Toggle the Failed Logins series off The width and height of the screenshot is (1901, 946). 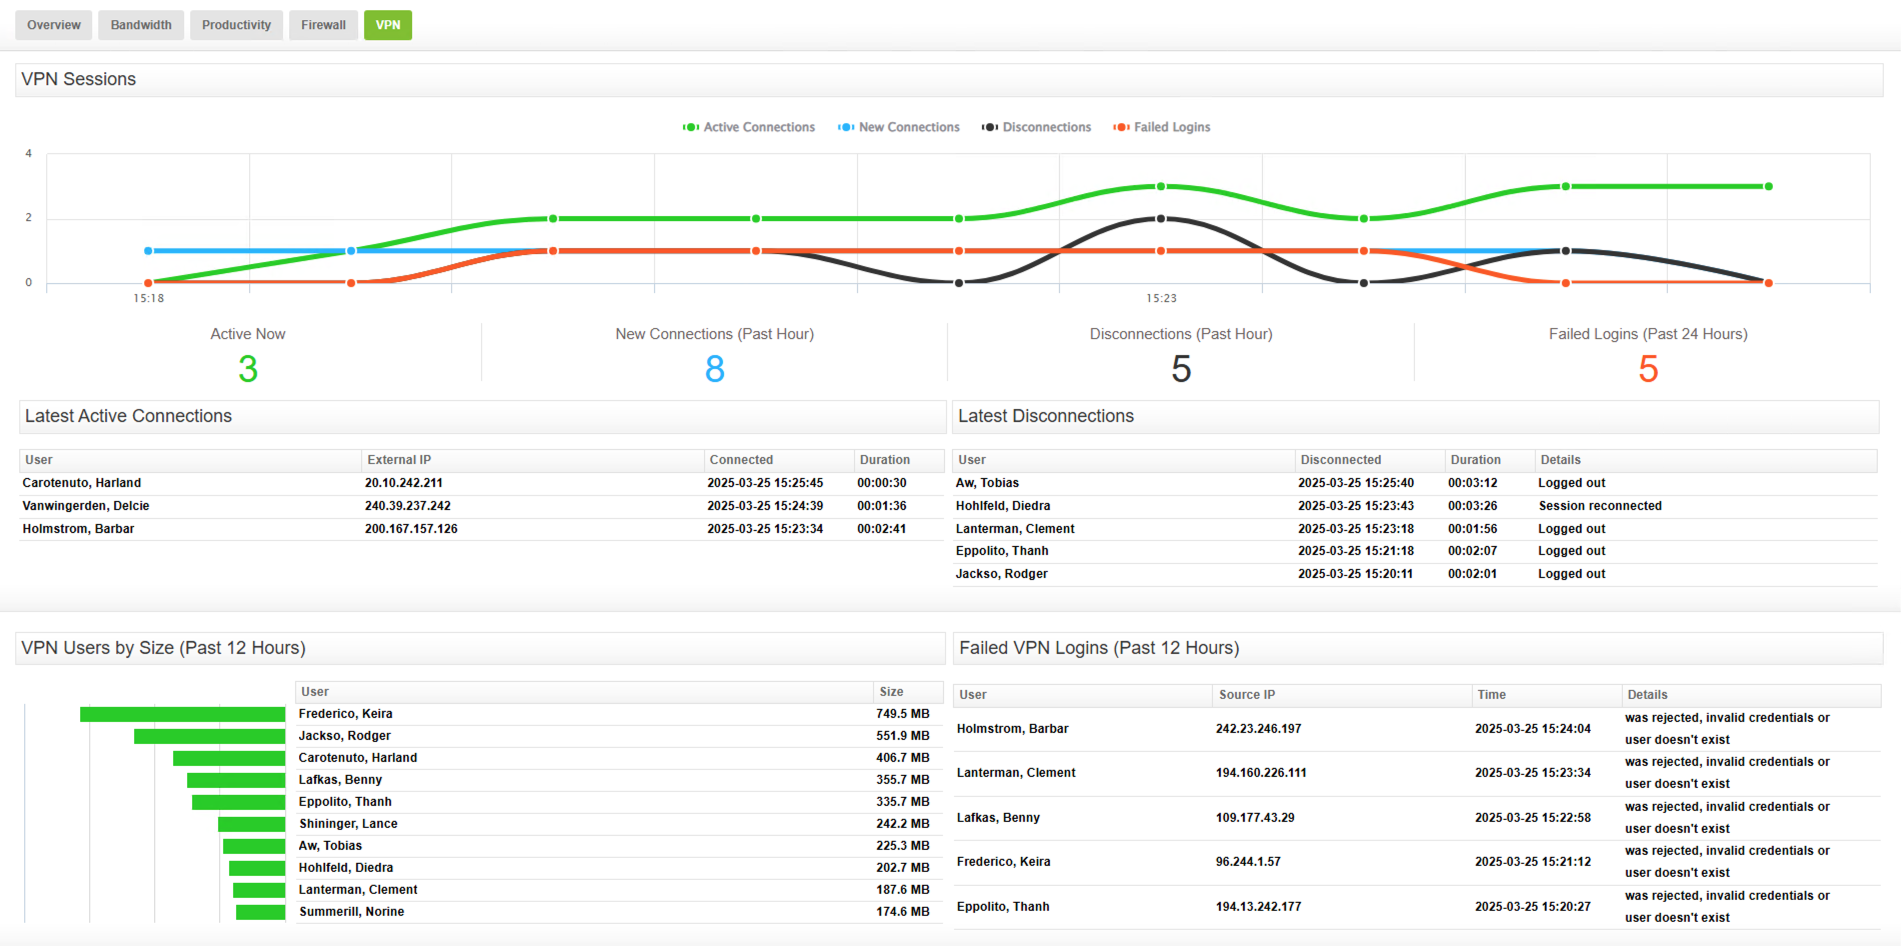coord(1161,127)
